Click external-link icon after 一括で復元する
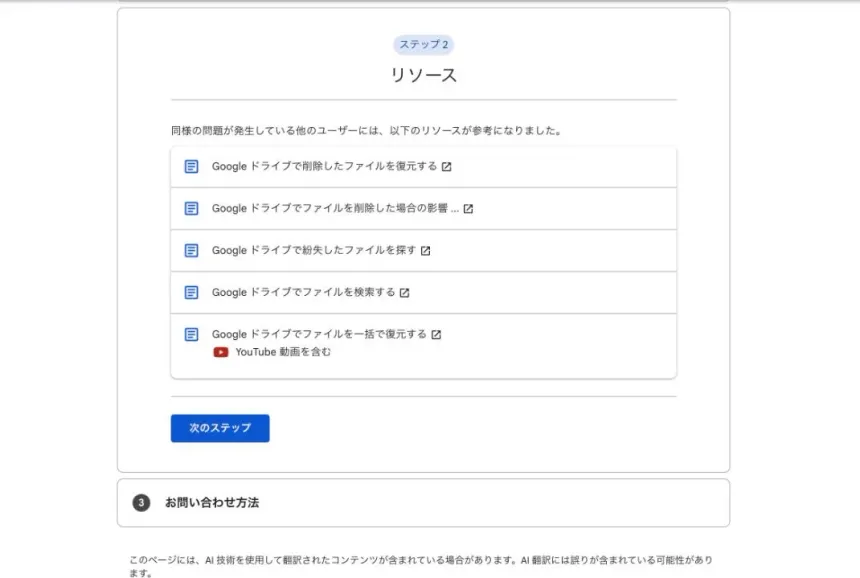 [x=436, y=335]
